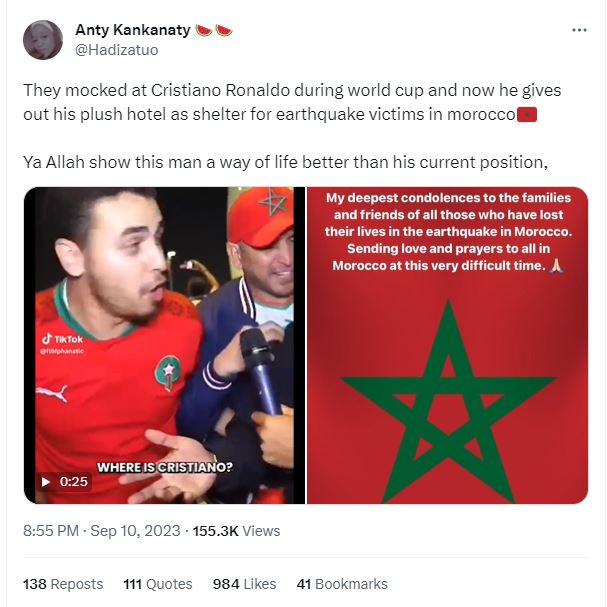
Task: Open the 41 Bookmarks count
Action: pos(342,584)
